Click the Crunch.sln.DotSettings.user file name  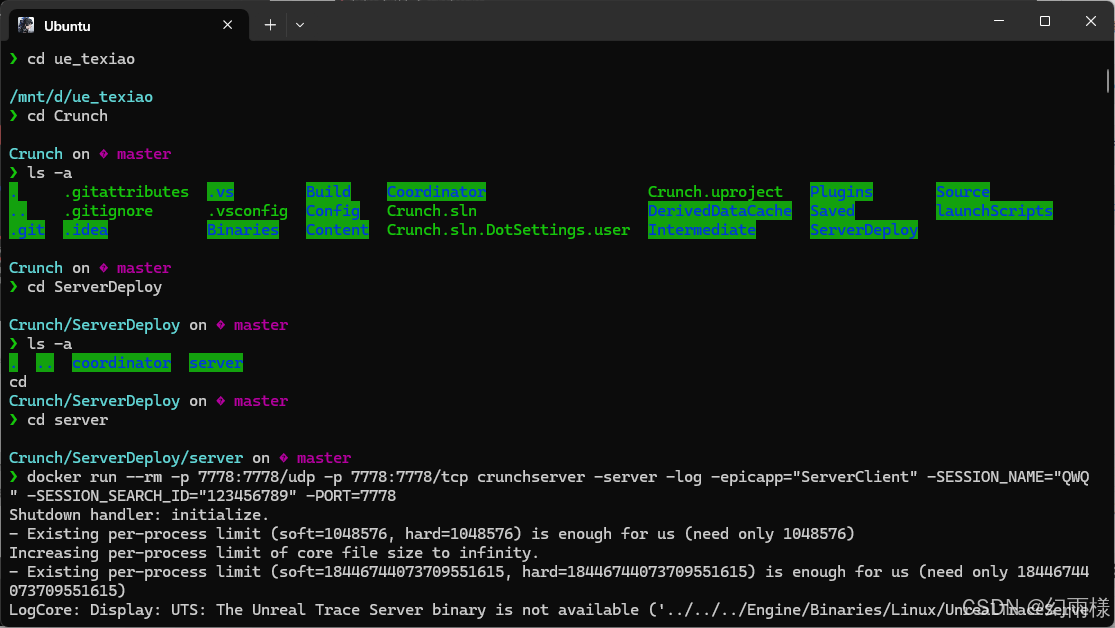(x=508, y=230)
